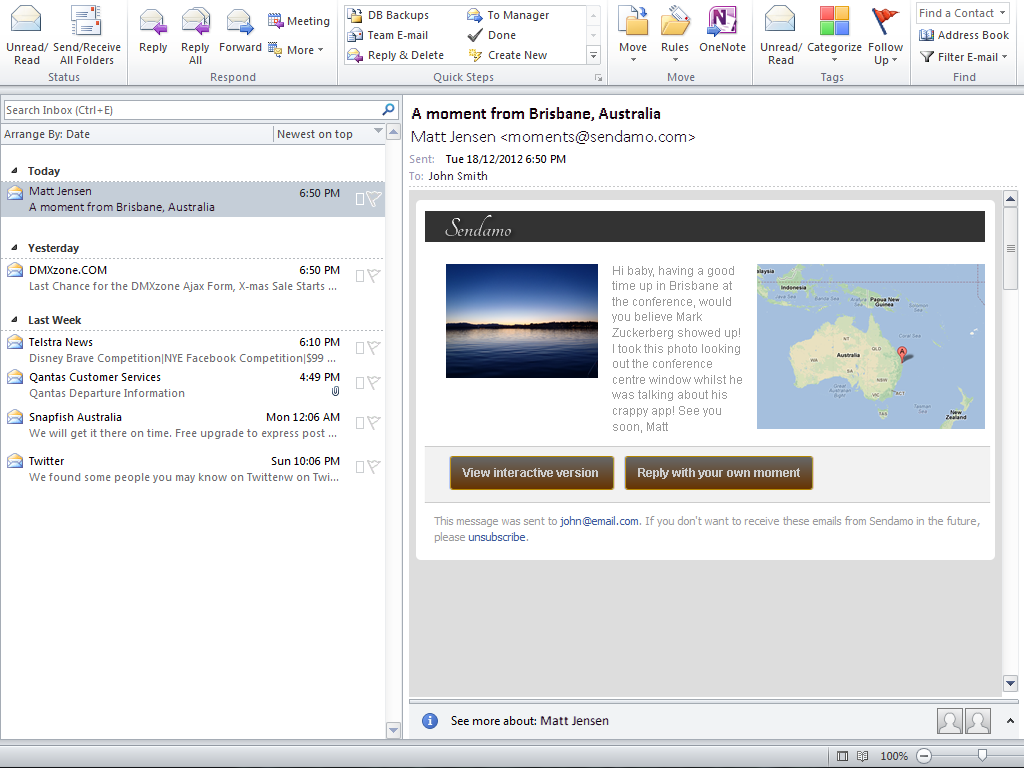Image resolution: width=1024 pixels, height=768 pixels.
Task: Click the unsubscribe link
Action: tap(496, 537)
